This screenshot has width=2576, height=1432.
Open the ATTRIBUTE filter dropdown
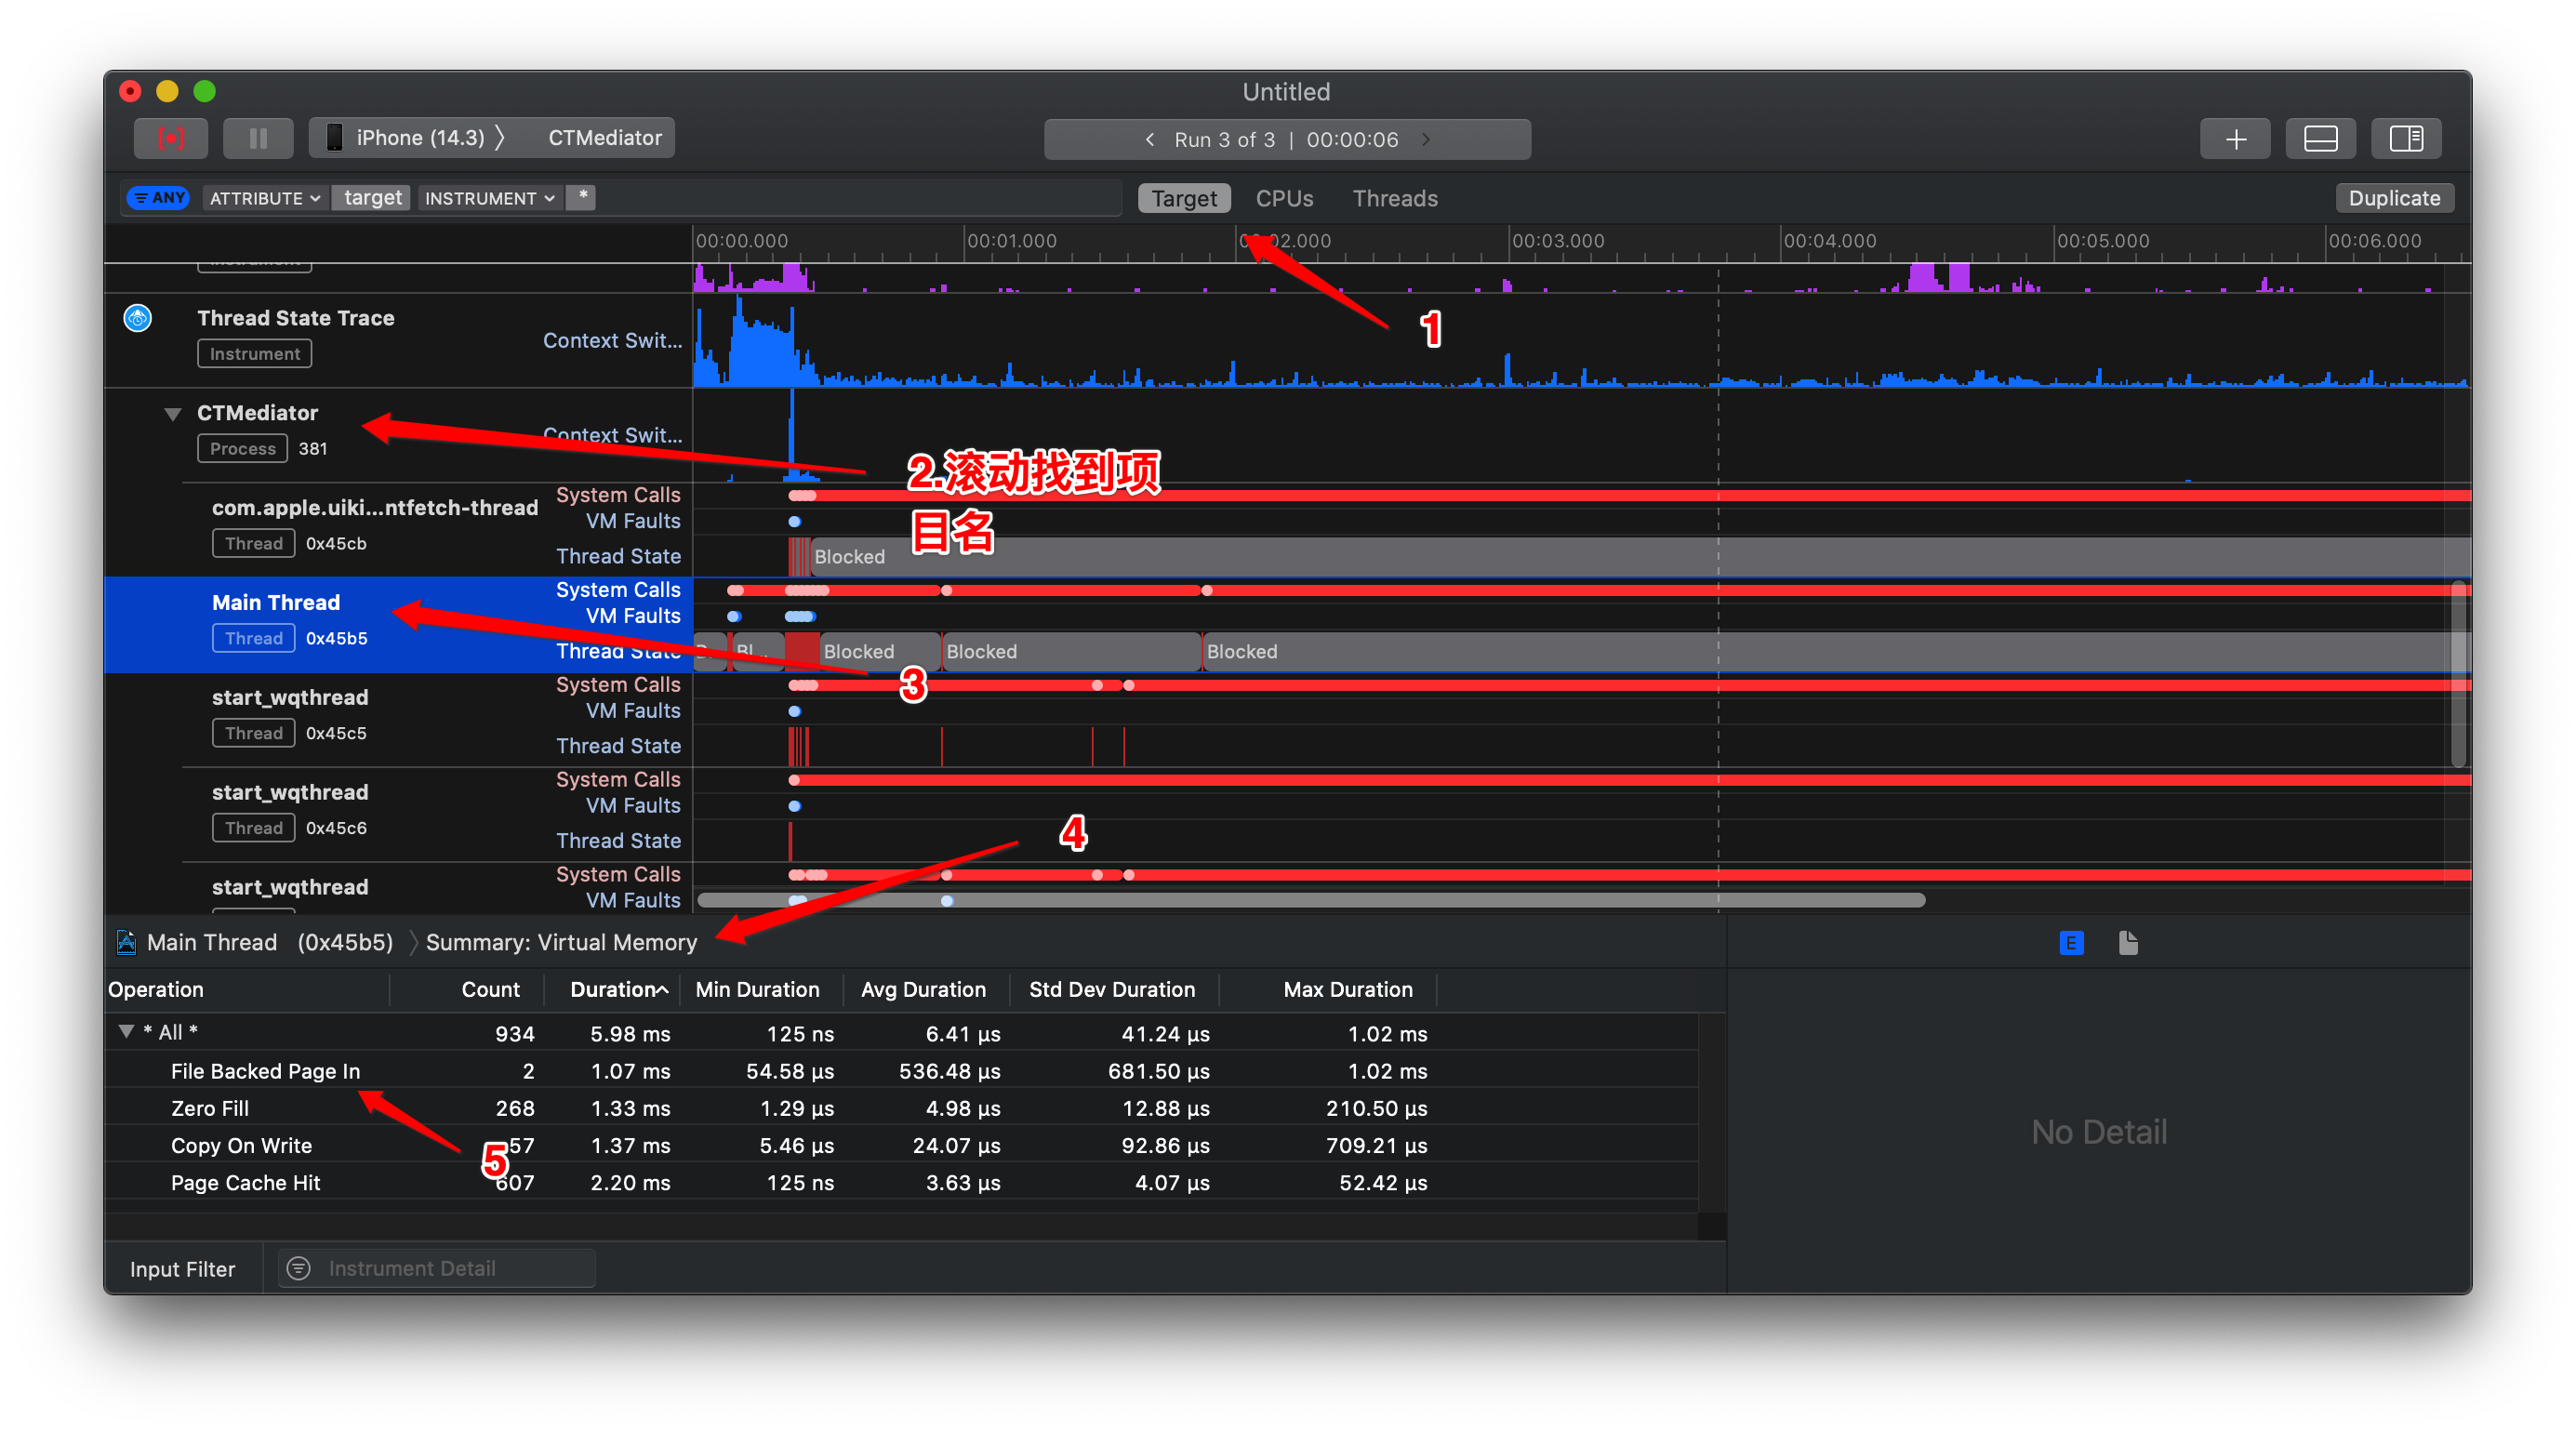(265, 198)
